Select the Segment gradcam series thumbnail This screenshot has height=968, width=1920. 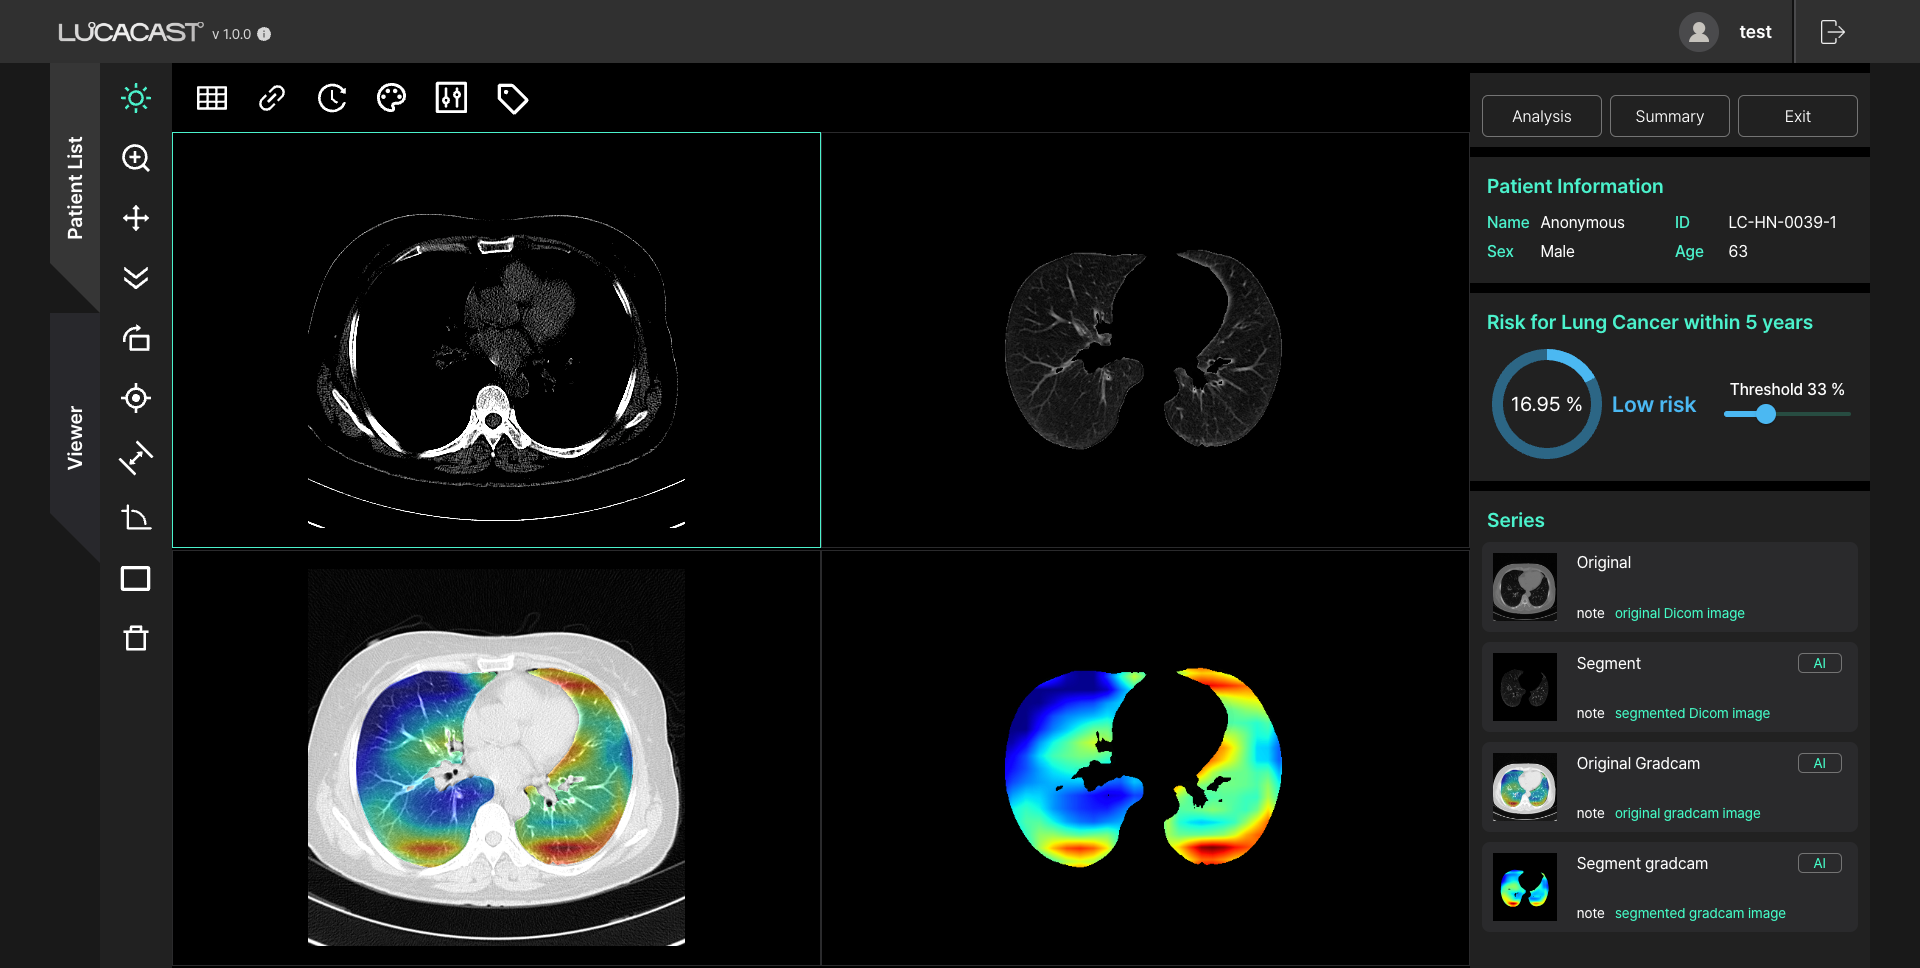tap(1524, 887)
